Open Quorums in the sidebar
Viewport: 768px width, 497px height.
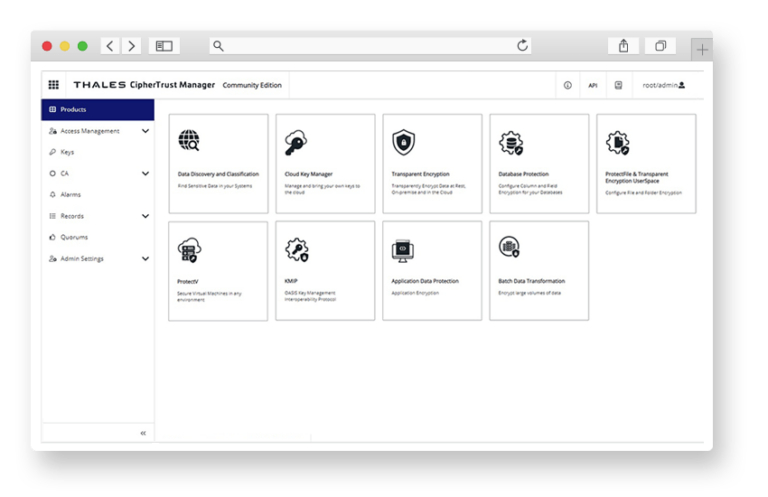click(74, 237)
